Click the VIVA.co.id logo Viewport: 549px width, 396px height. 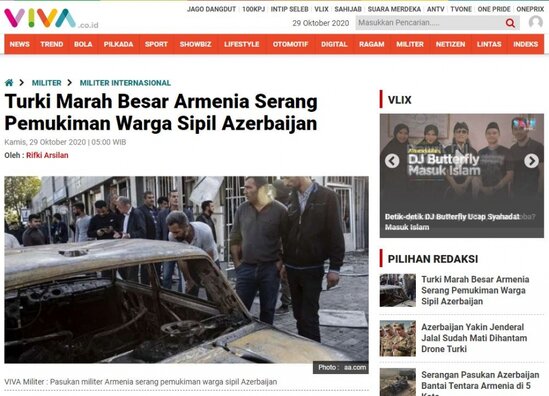click(51, 19)
